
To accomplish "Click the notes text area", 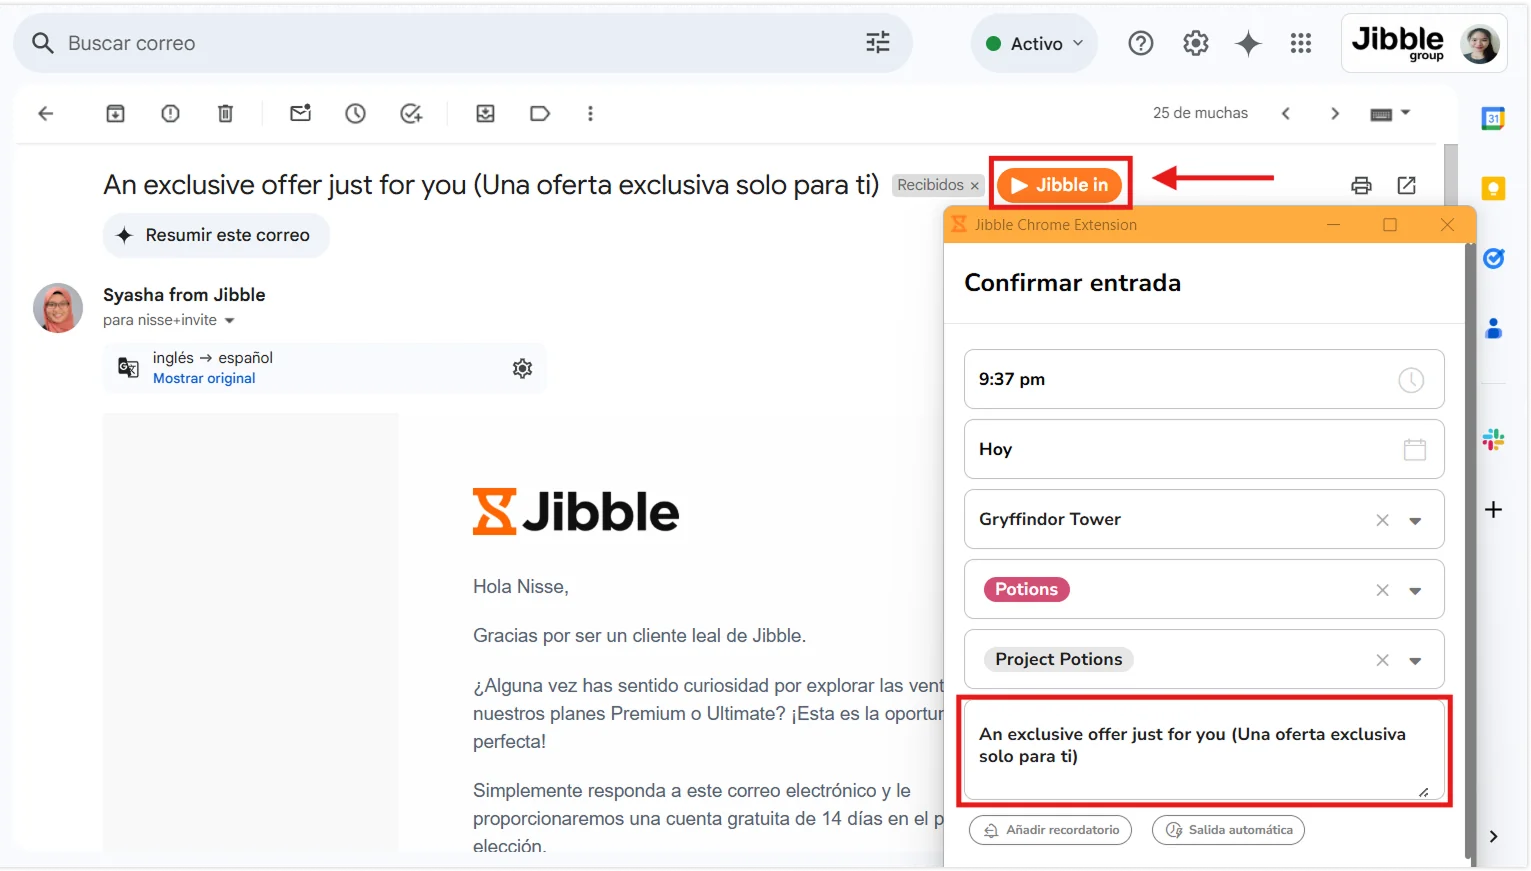I will coord(1204,751).
